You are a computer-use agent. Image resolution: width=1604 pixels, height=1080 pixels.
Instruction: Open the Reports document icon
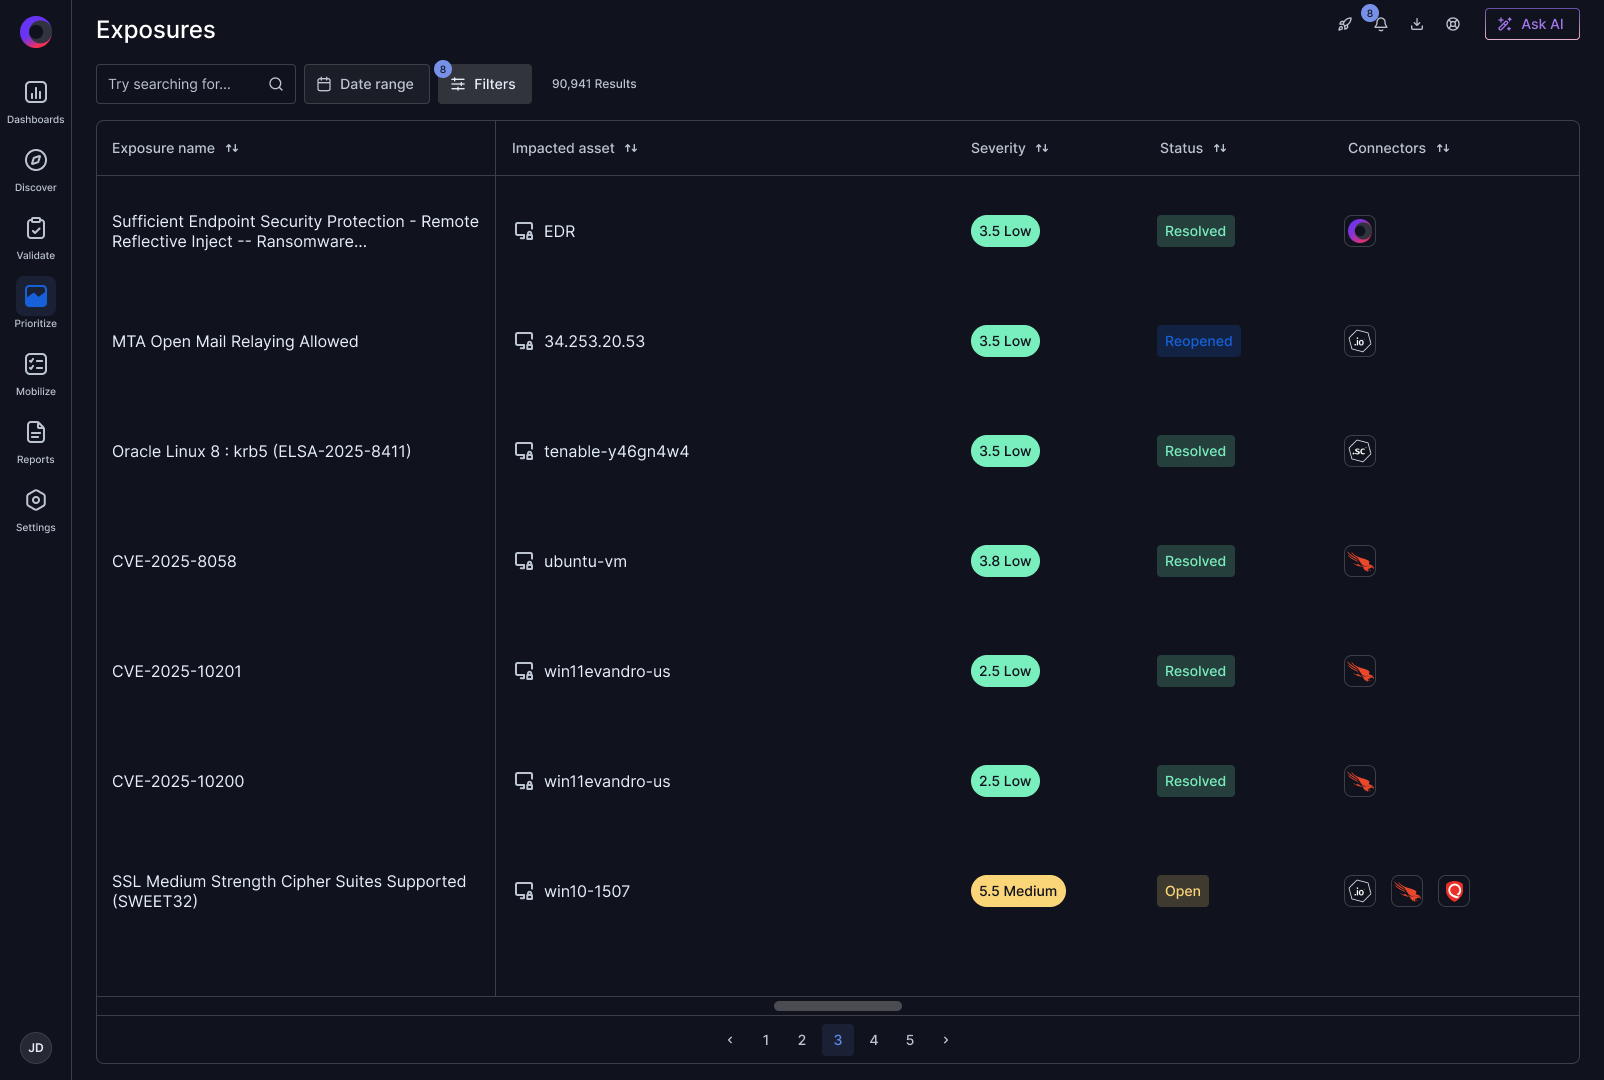pos(36,433)
